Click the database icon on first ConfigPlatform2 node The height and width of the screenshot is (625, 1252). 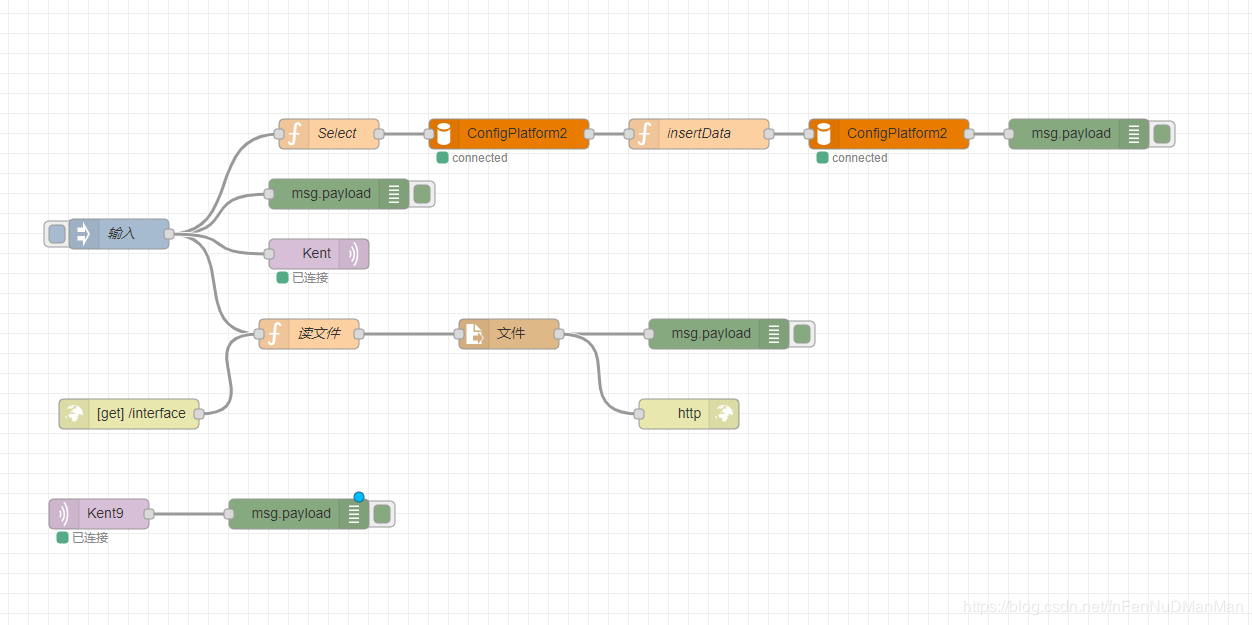443,133
